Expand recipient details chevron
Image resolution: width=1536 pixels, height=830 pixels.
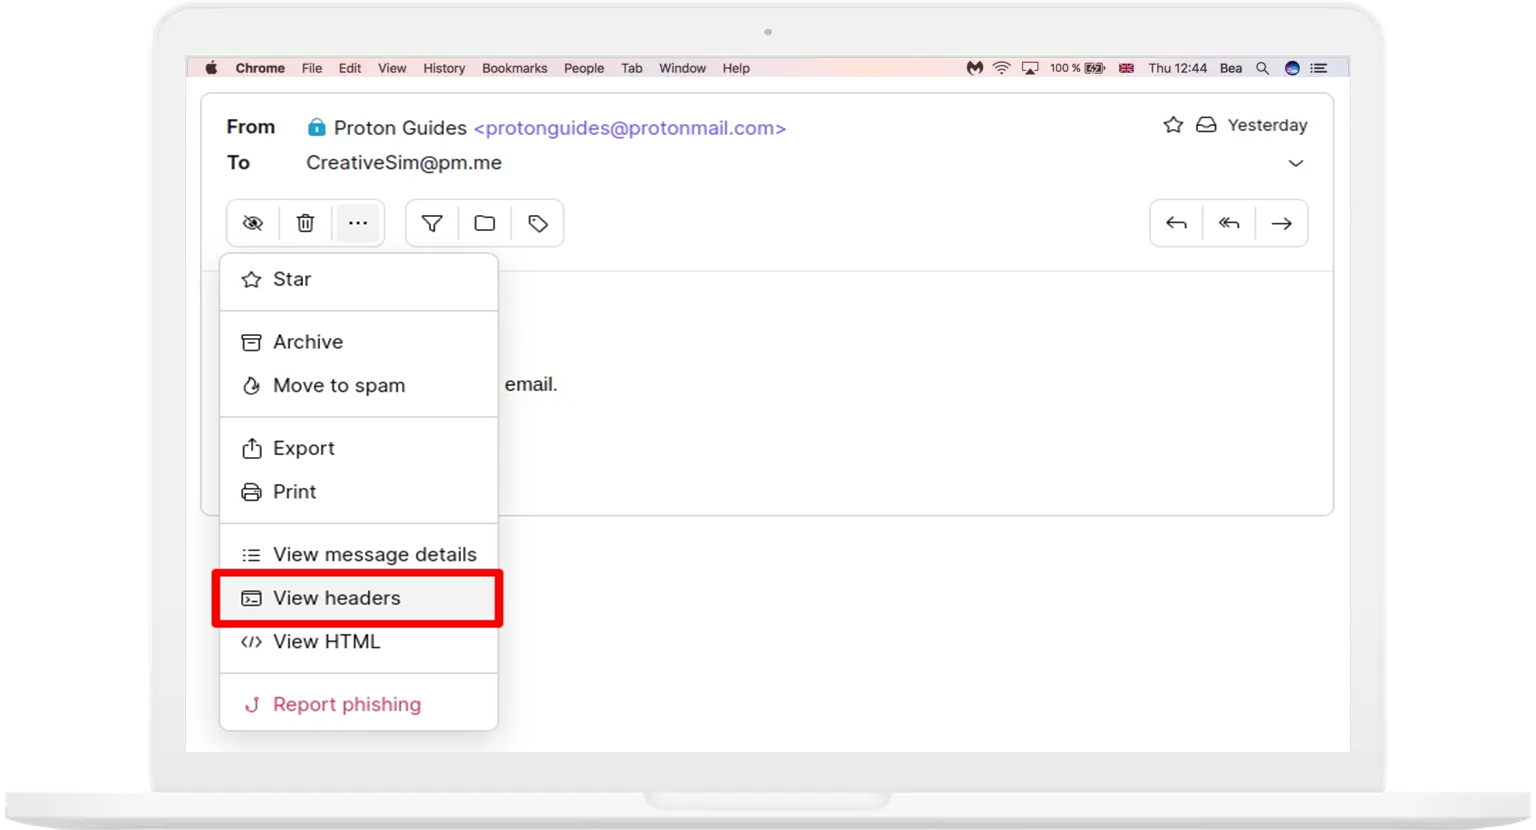pyautogui.click(x=1296, y=163)
